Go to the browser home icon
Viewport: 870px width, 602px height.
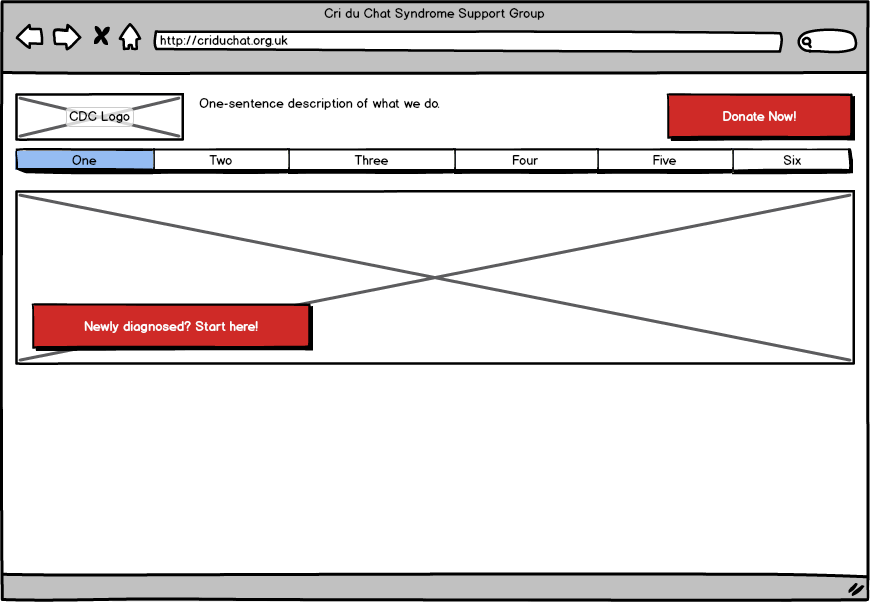click(x=130, y=38)
